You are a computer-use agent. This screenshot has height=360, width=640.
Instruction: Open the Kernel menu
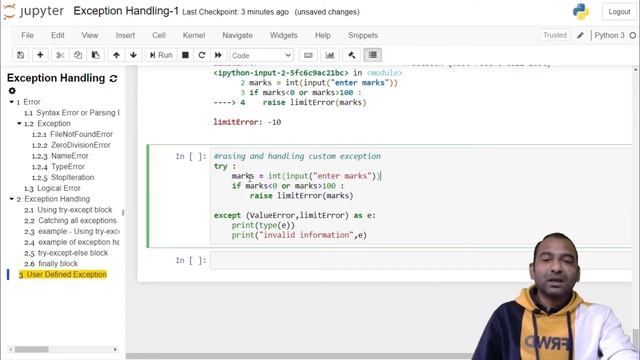(194, 36)
